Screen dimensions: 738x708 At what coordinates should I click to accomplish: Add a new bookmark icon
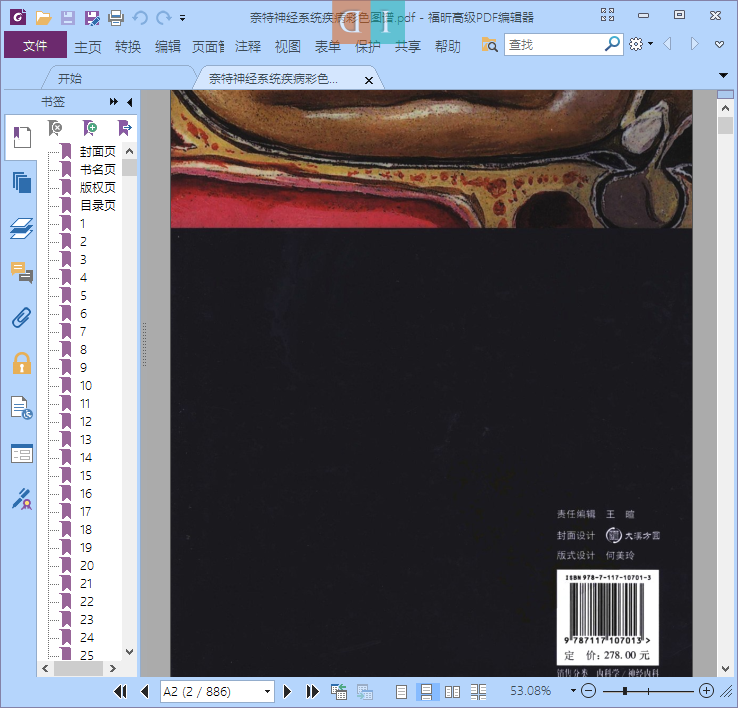click(90, 128)
